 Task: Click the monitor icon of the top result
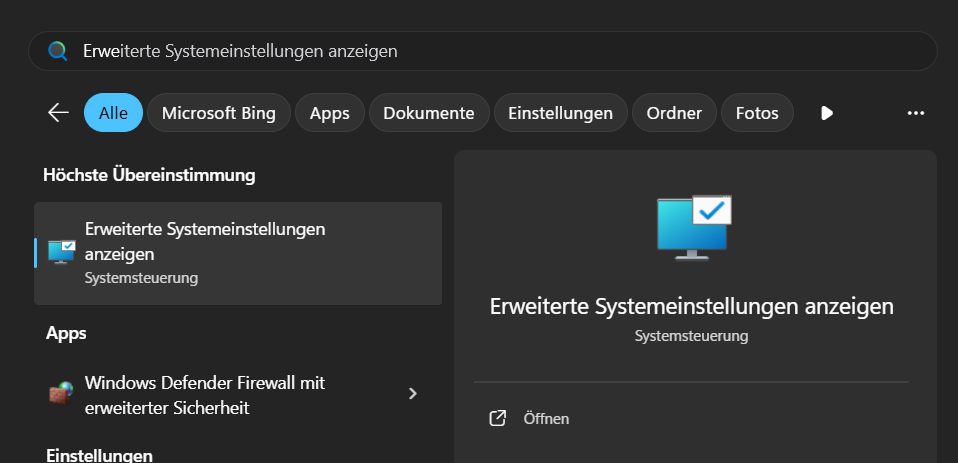62,253
